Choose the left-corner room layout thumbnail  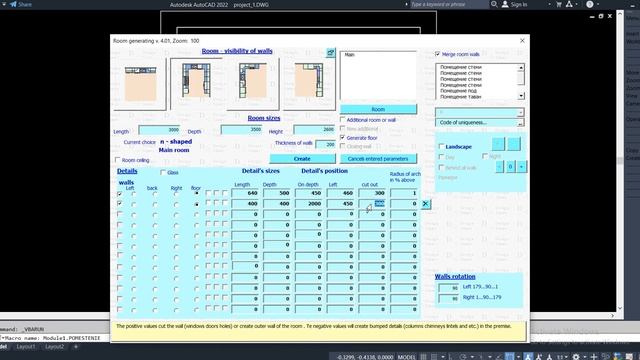click(x=253, y=84)
